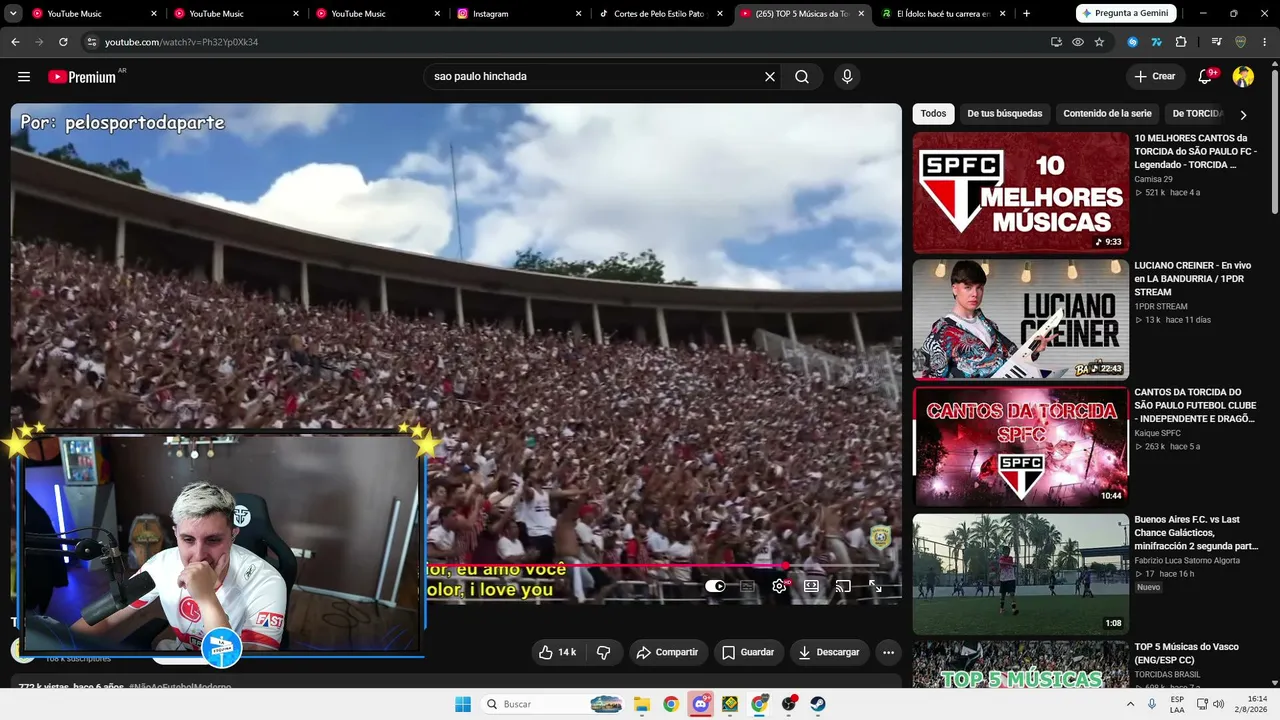View site information in address bar
Screen dimensions: 1280x720
92,42
